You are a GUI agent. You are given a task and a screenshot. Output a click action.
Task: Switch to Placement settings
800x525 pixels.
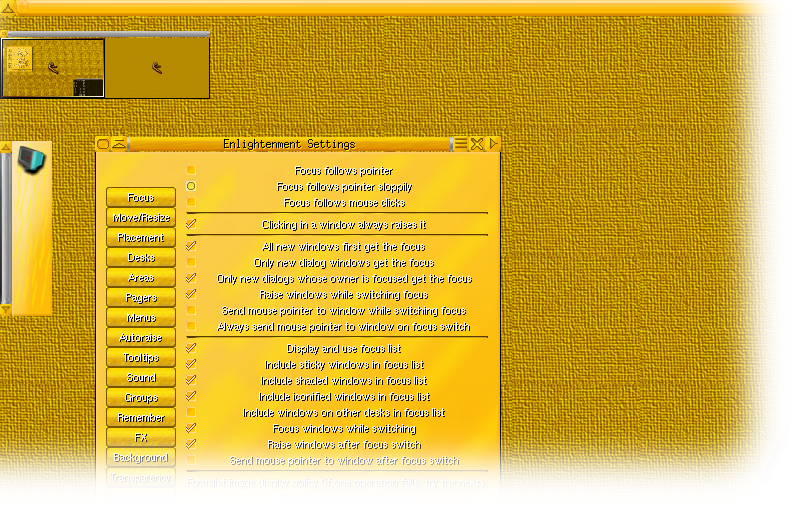coord(141,237)
